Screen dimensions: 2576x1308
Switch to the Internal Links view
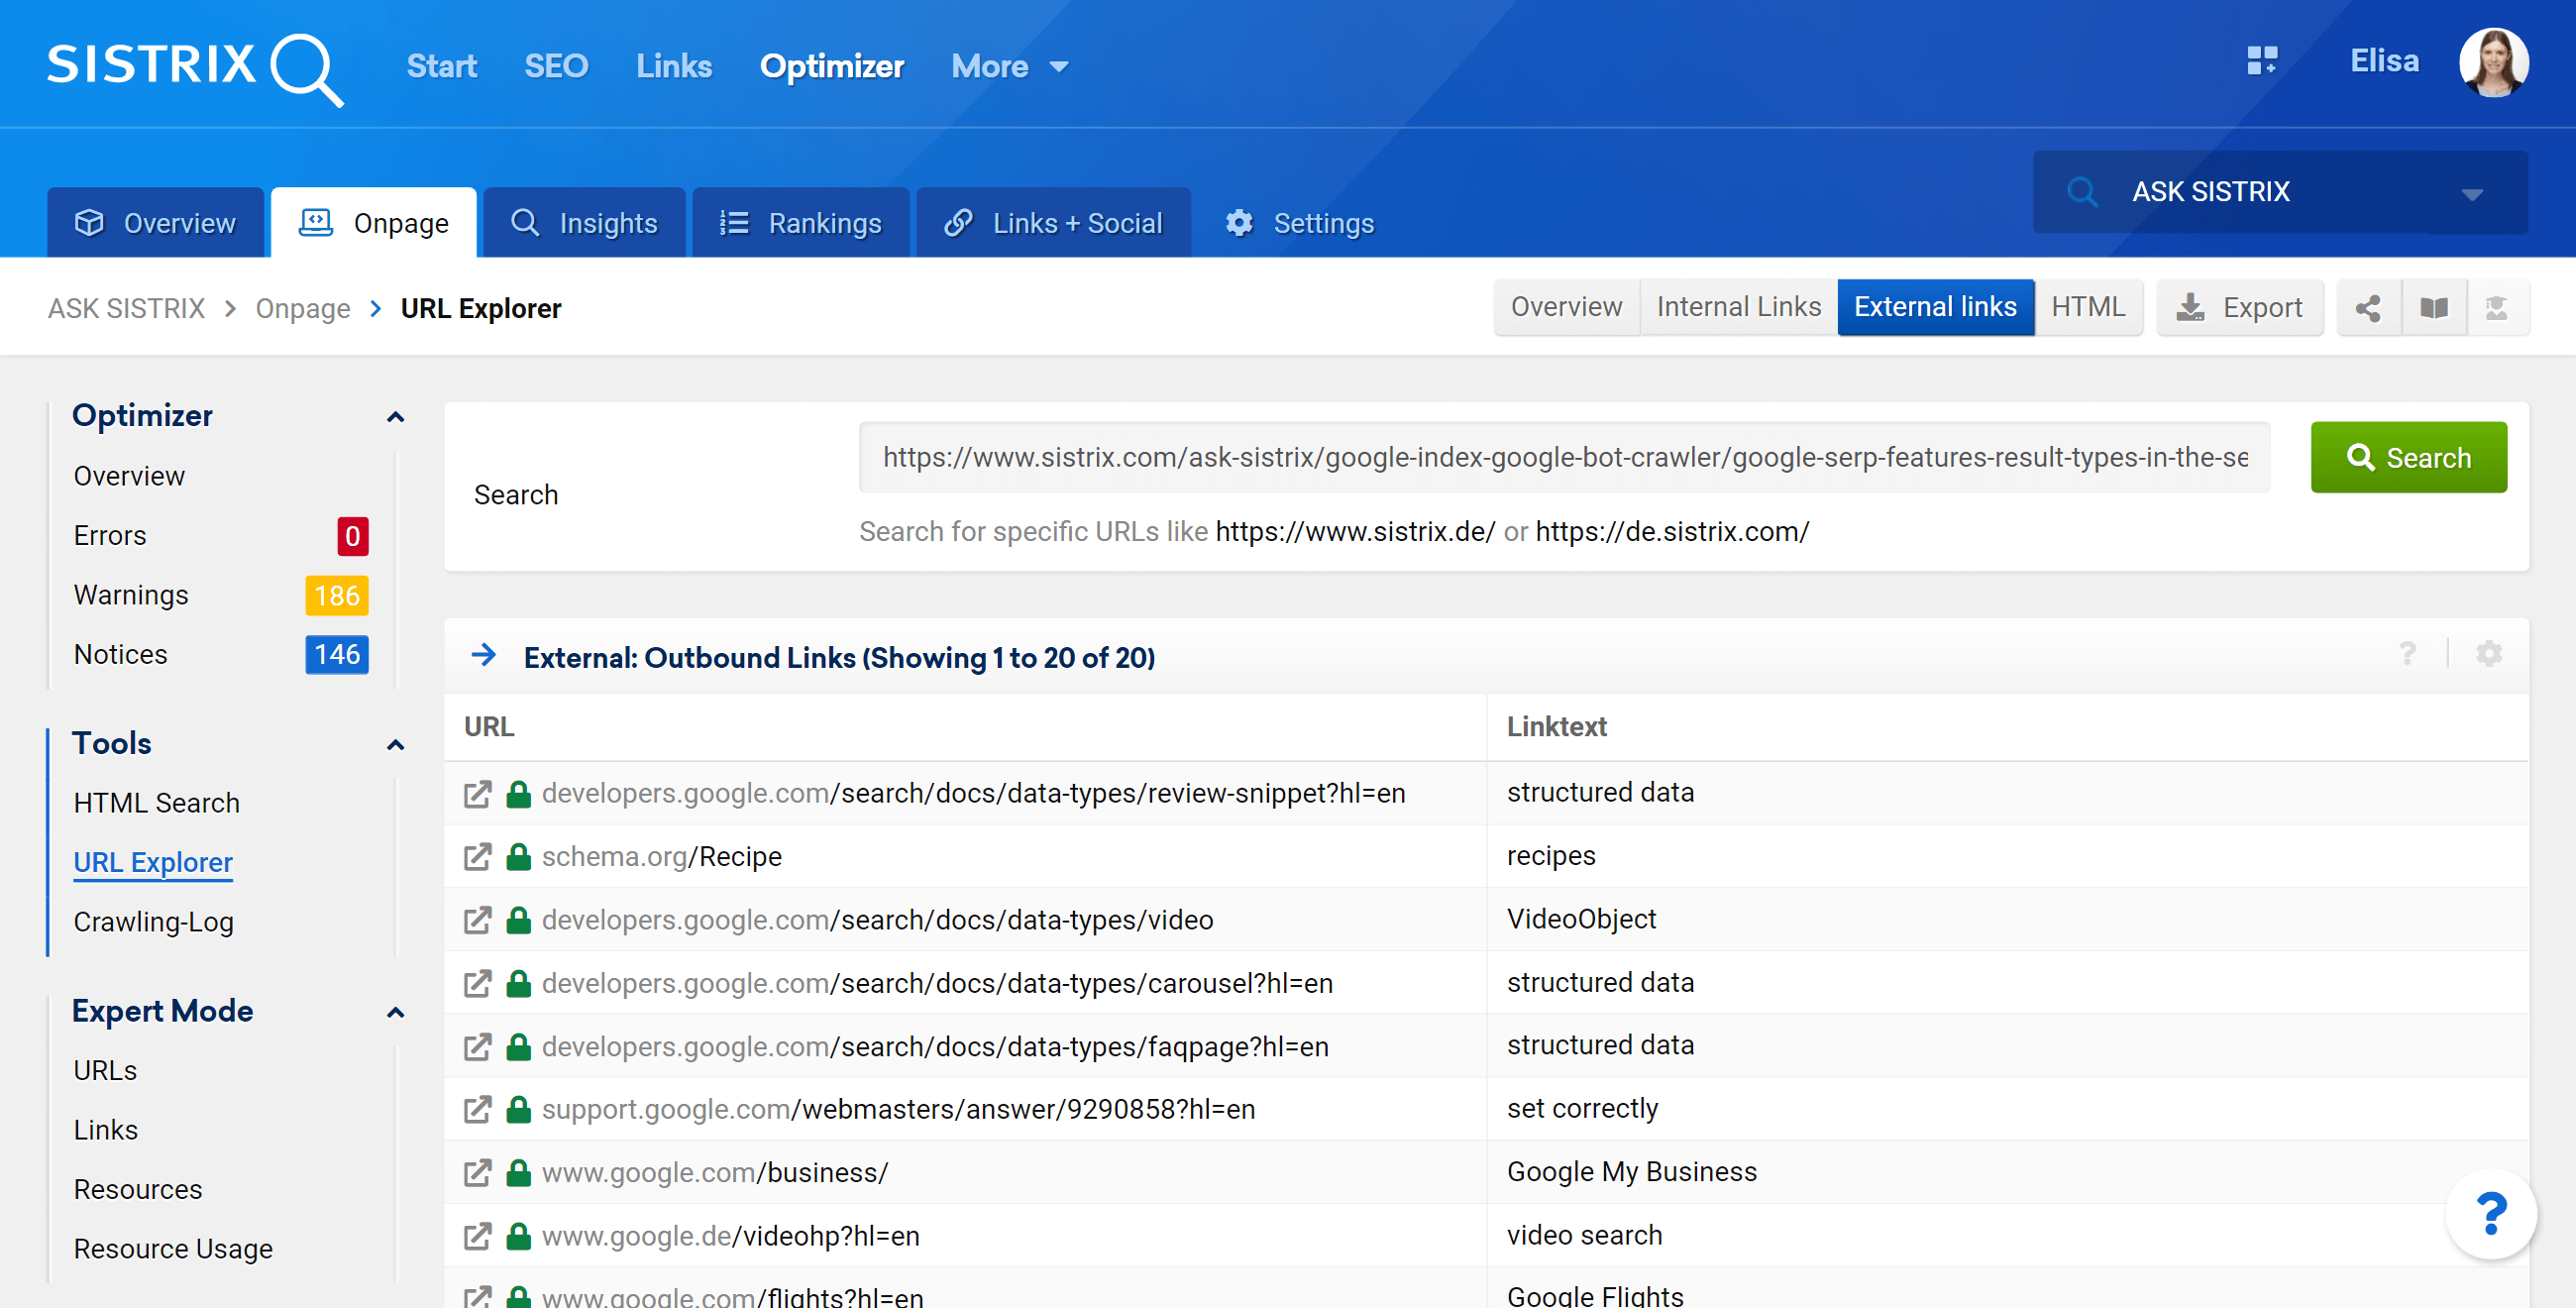coord(1738,307)
